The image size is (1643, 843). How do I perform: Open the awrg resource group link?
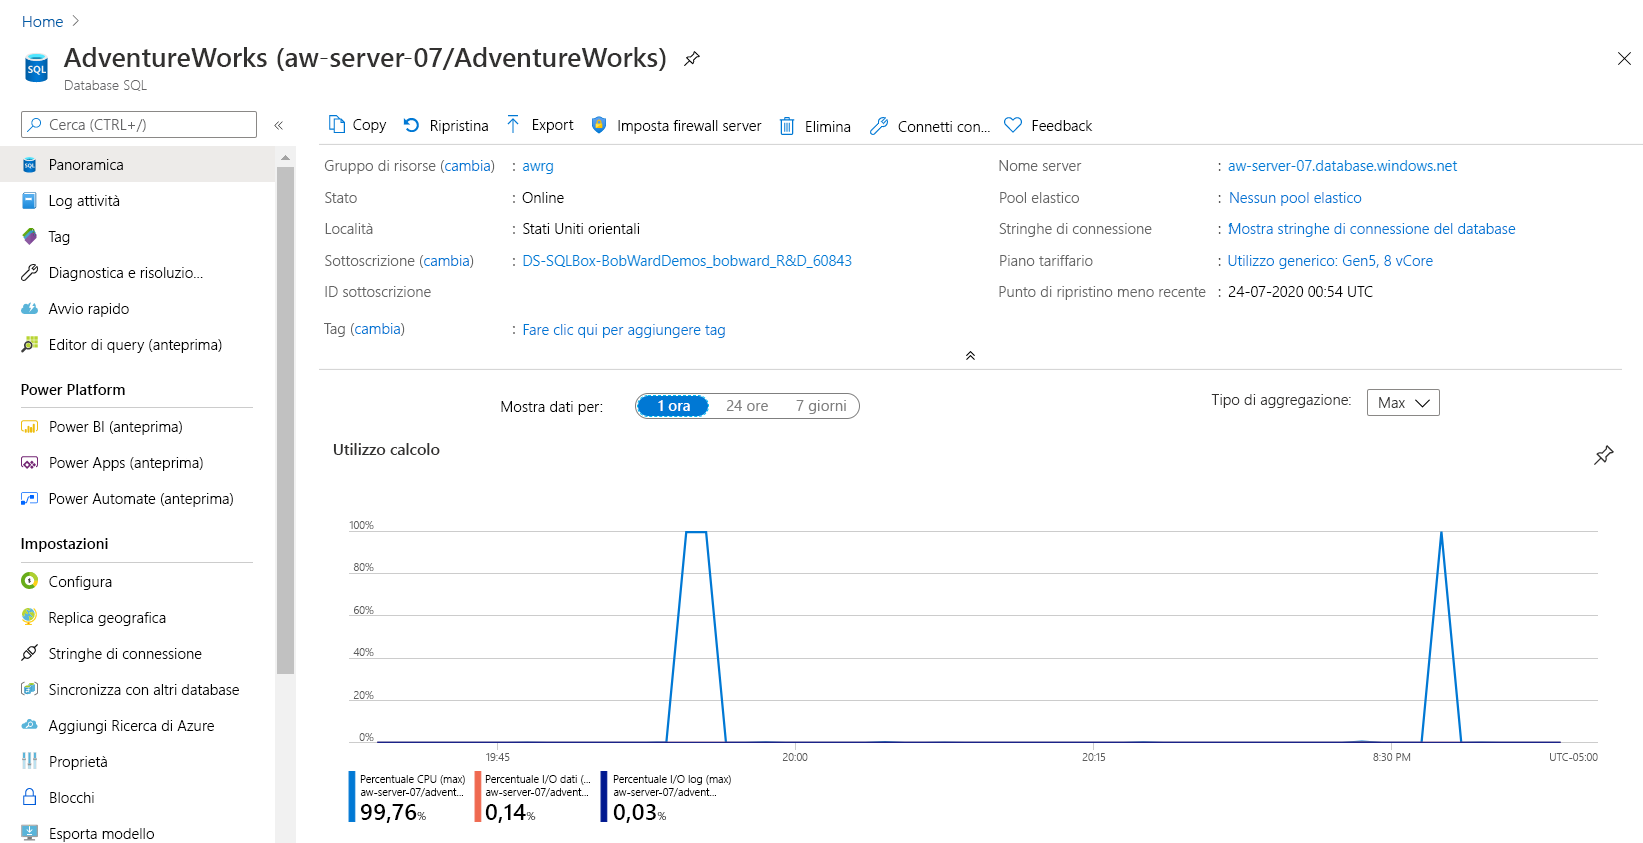pos(538,166)
